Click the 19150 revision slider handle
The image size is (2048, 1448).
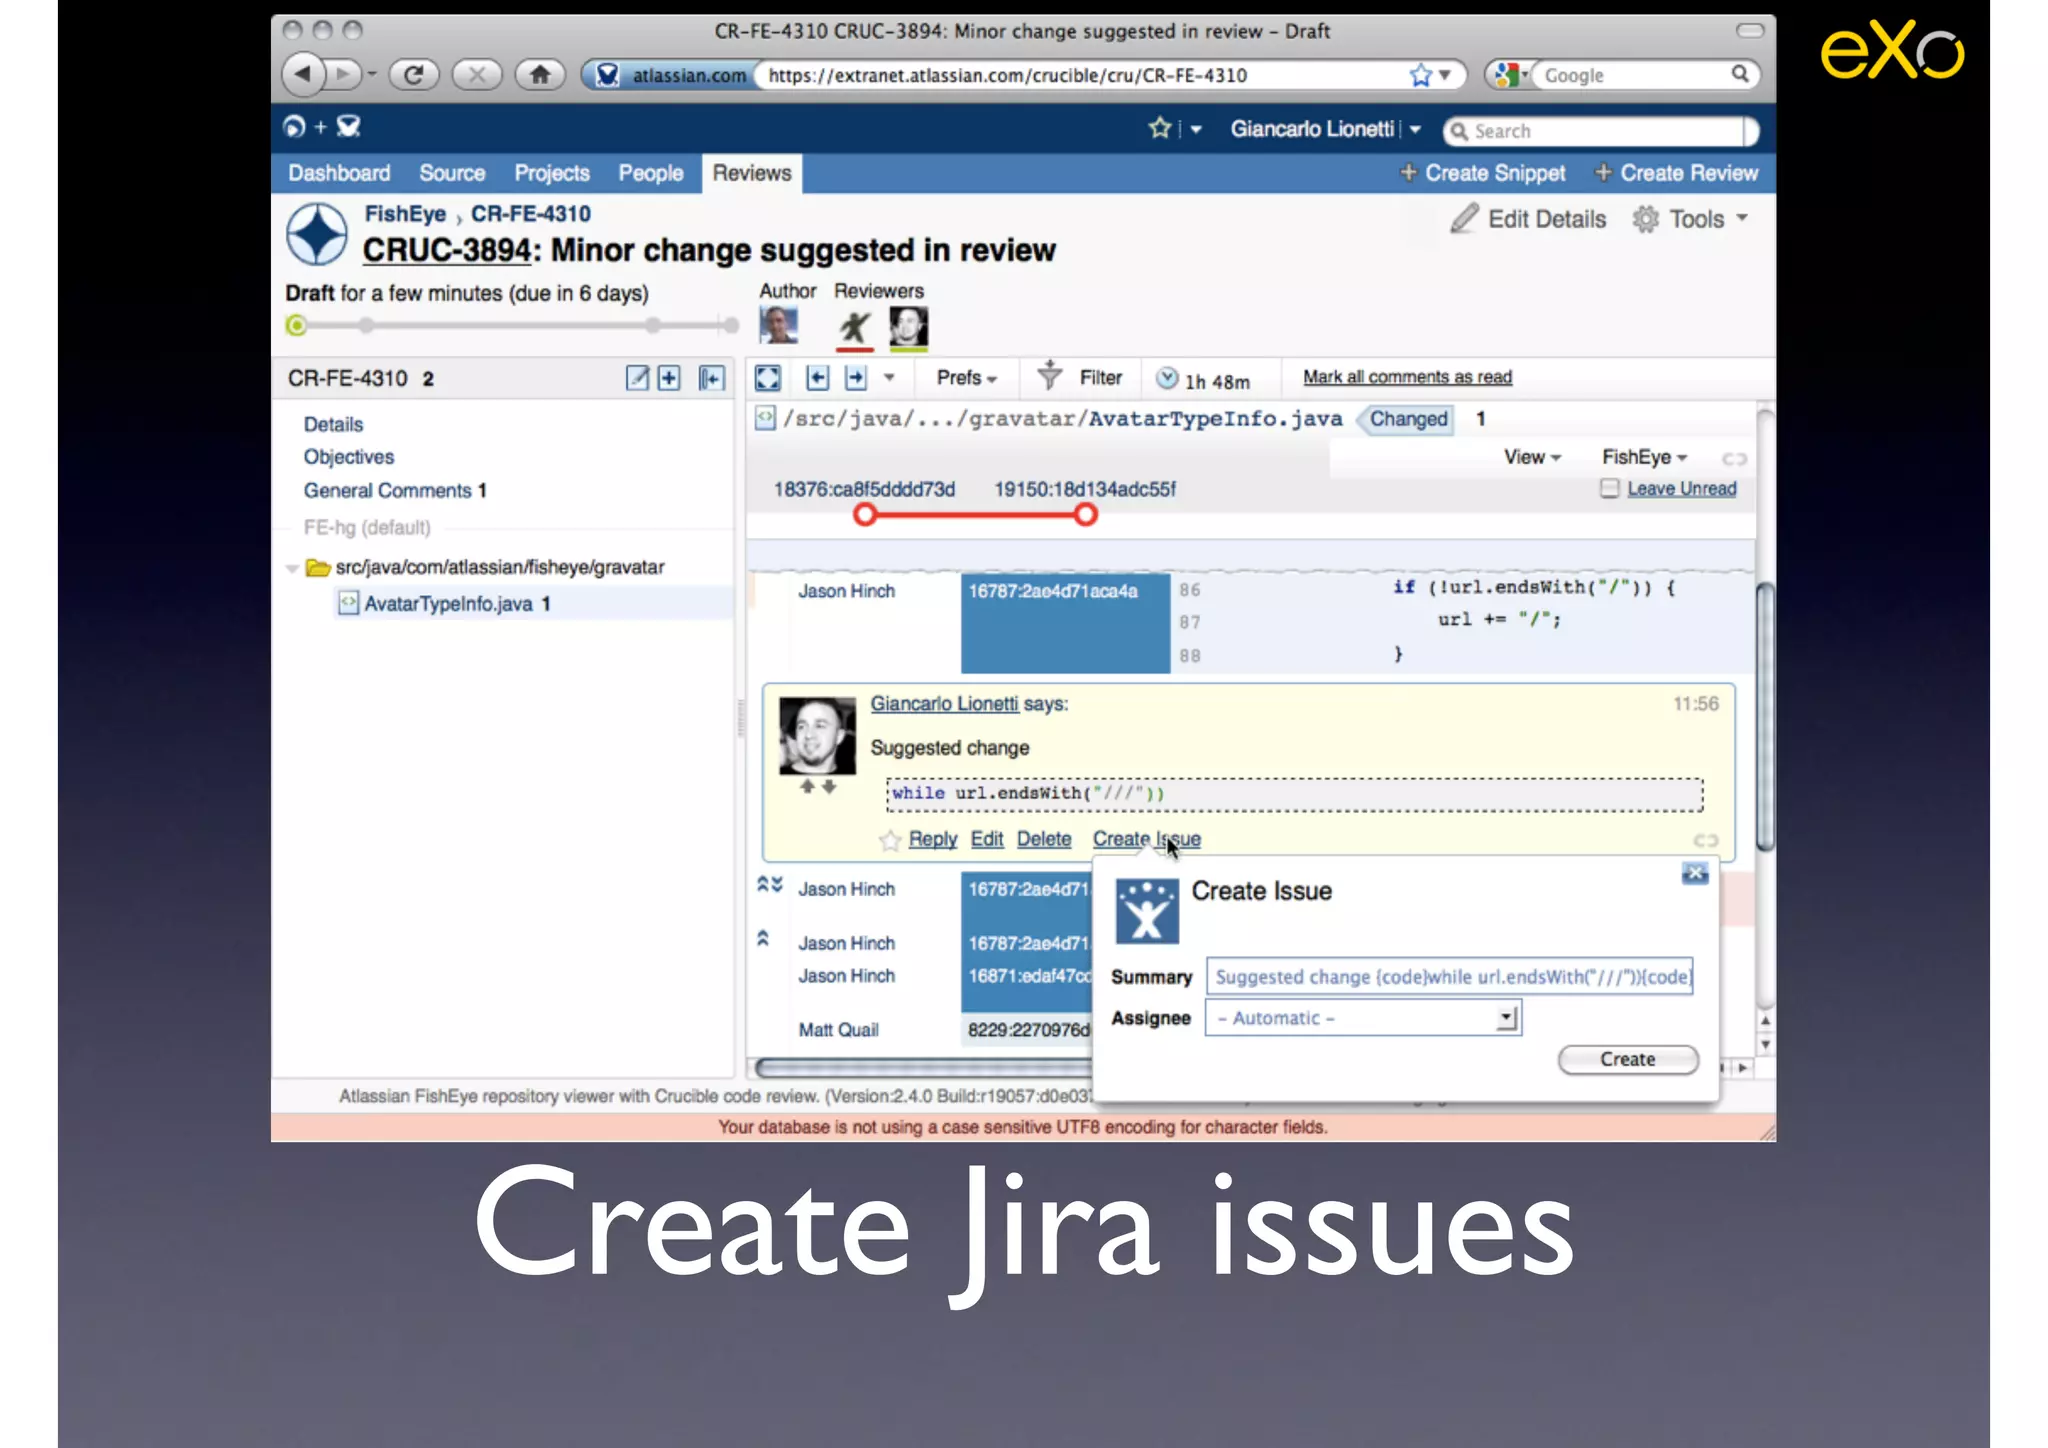coord(1086,515)
